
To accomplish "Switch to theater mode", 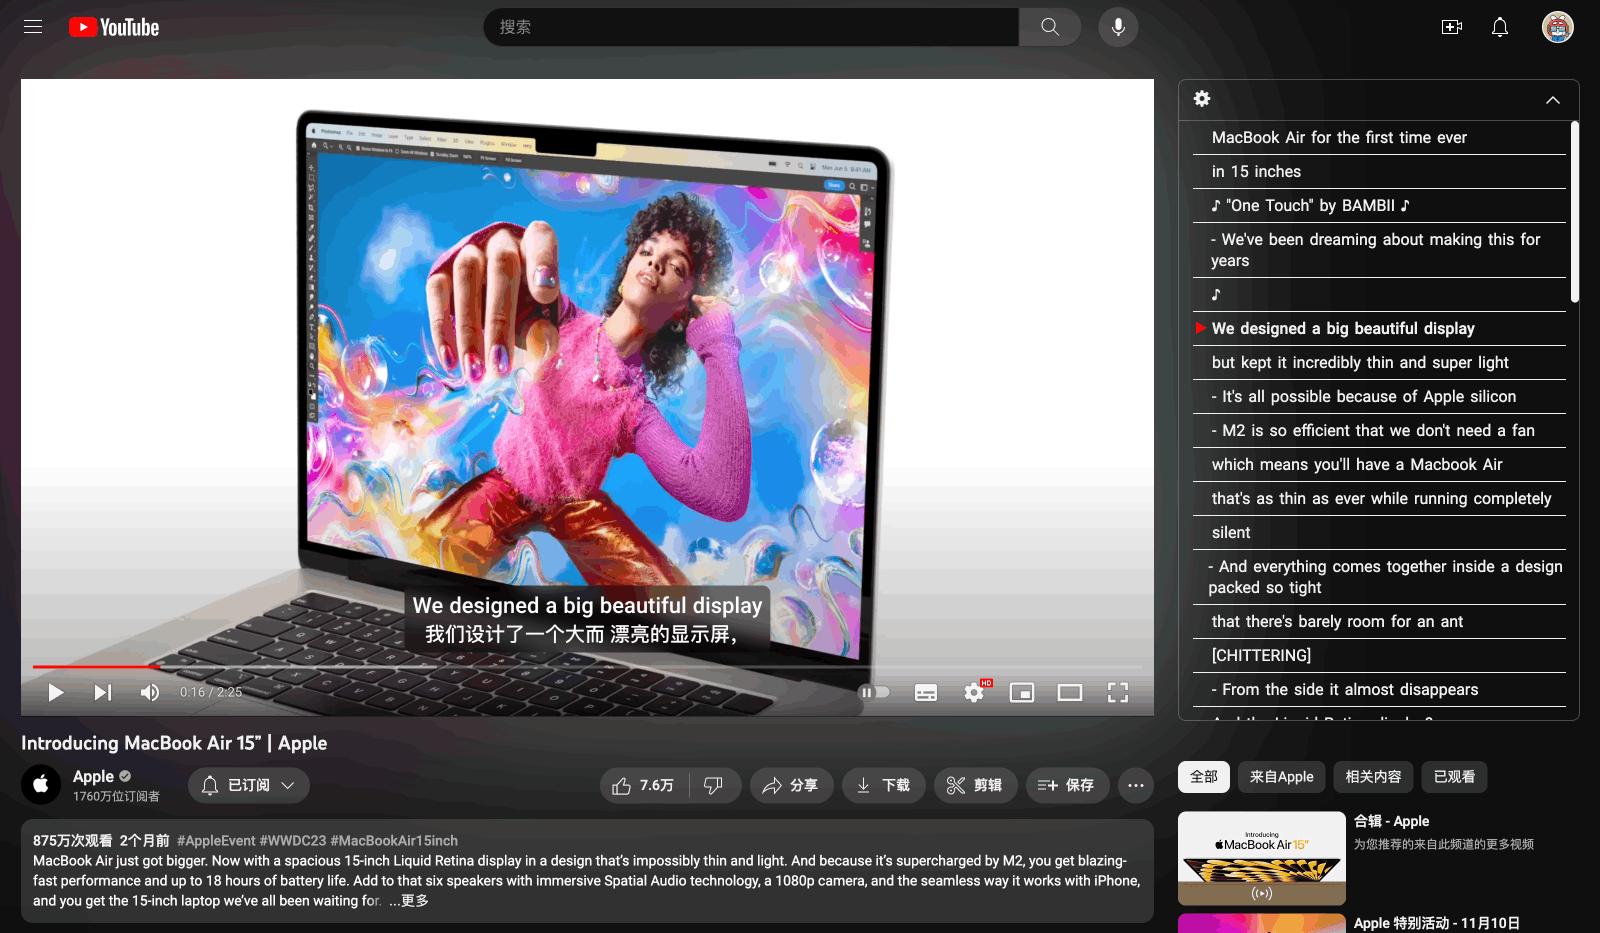I will (1070, 692).
